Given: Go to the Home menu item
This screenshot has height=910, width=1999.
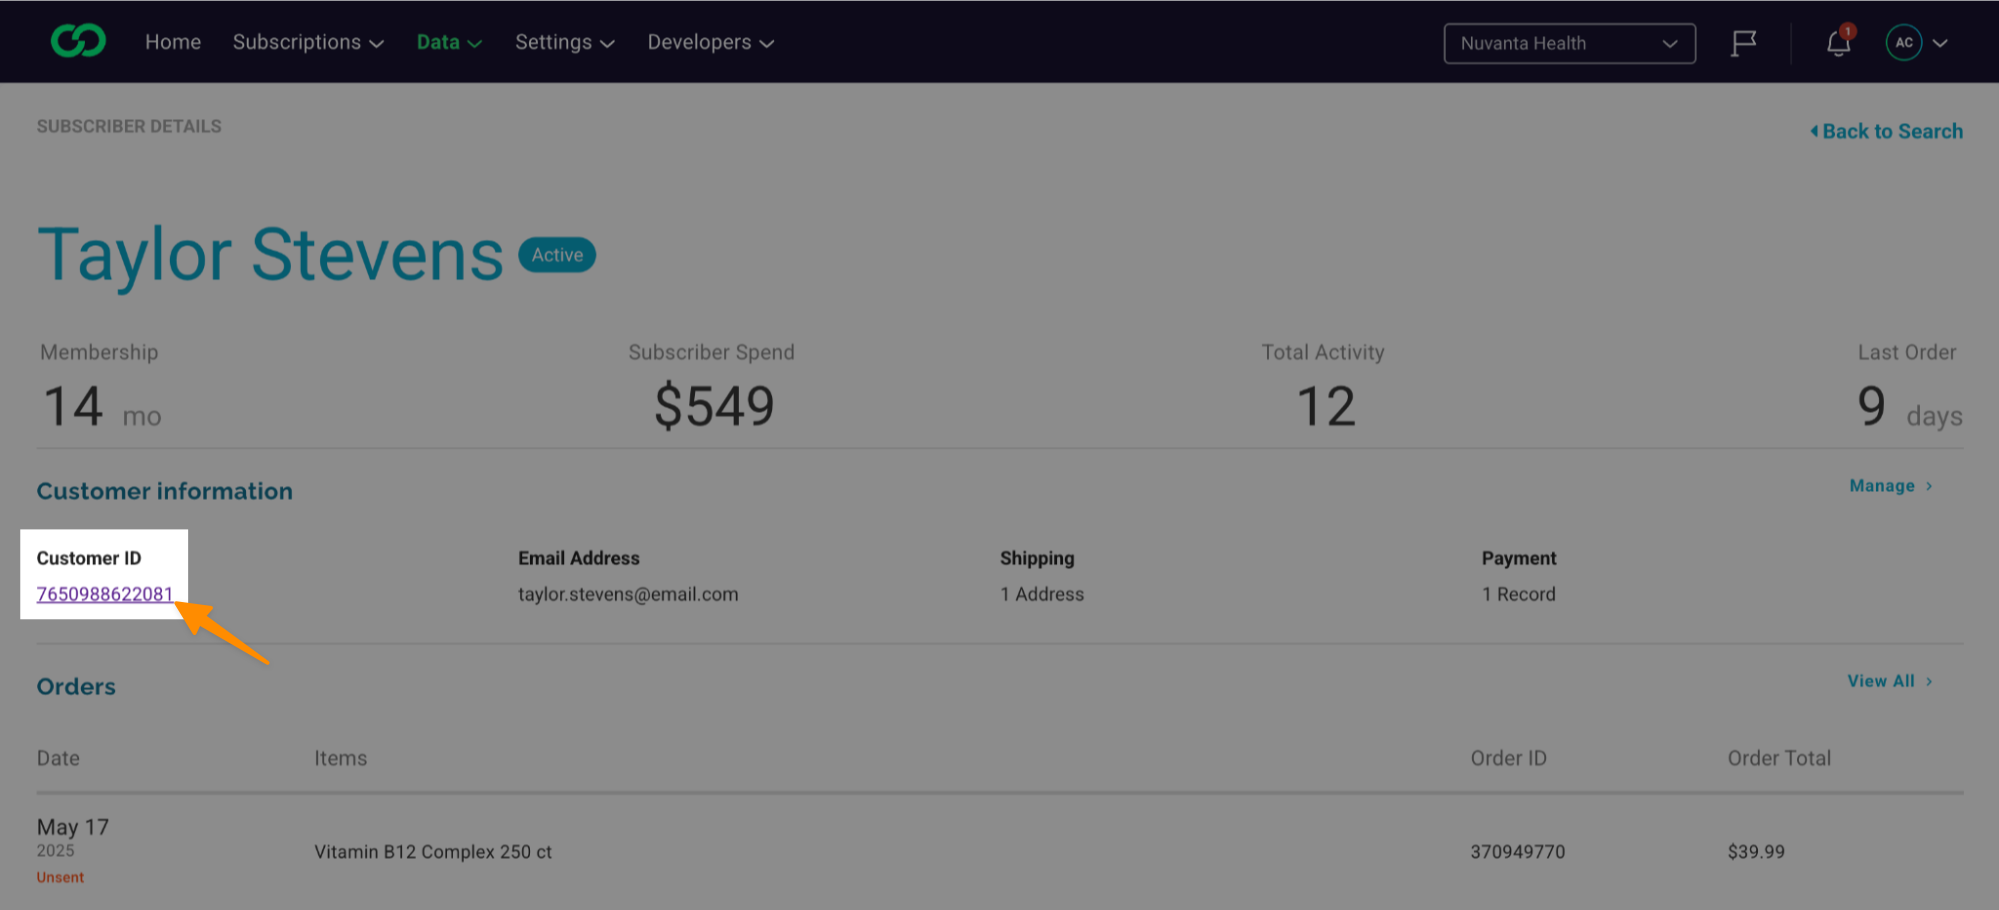Looking at the screenshot, I should tap(173, 42).
